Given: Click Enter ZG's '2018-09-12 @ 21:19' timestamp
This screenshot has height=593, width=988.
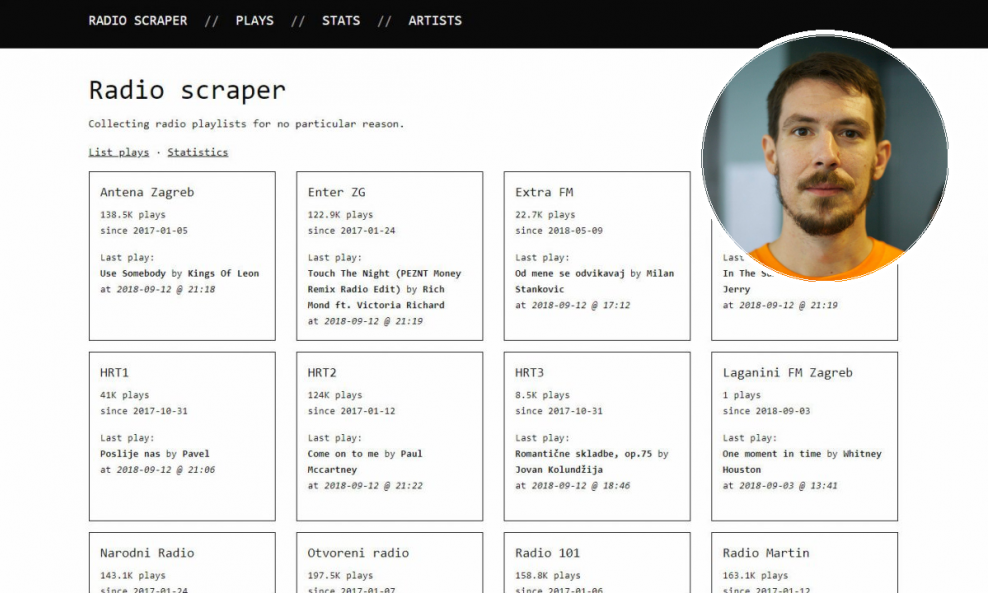Looking at the screenshot, I should 373,321.
